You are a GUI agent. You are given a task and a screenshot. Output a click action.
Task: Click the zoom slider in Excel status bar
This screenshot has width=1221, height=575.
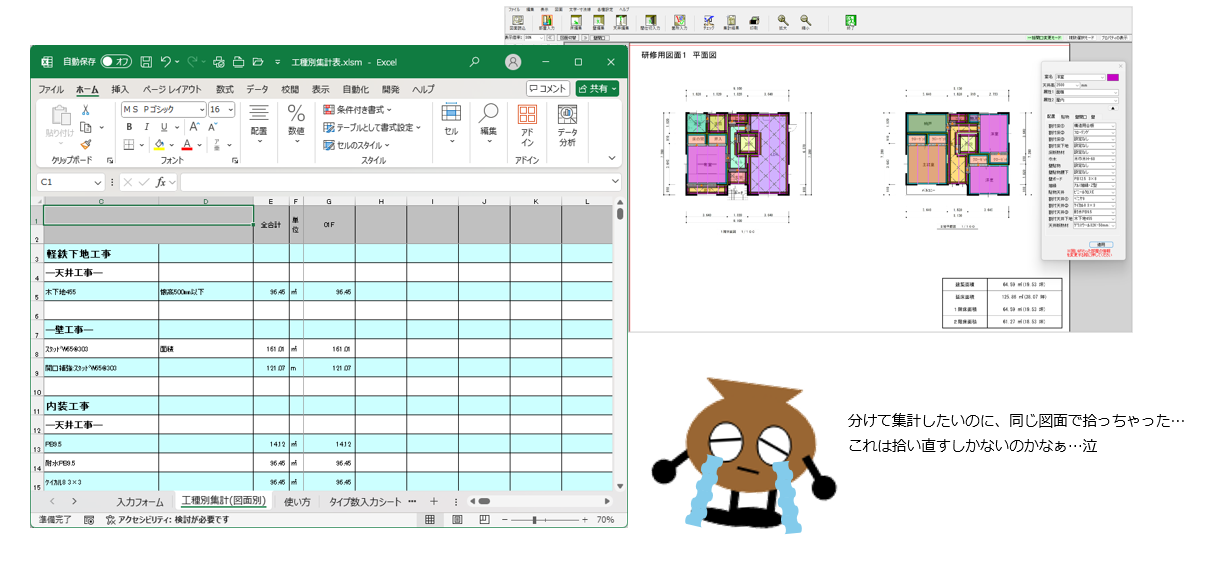[536, 520]
